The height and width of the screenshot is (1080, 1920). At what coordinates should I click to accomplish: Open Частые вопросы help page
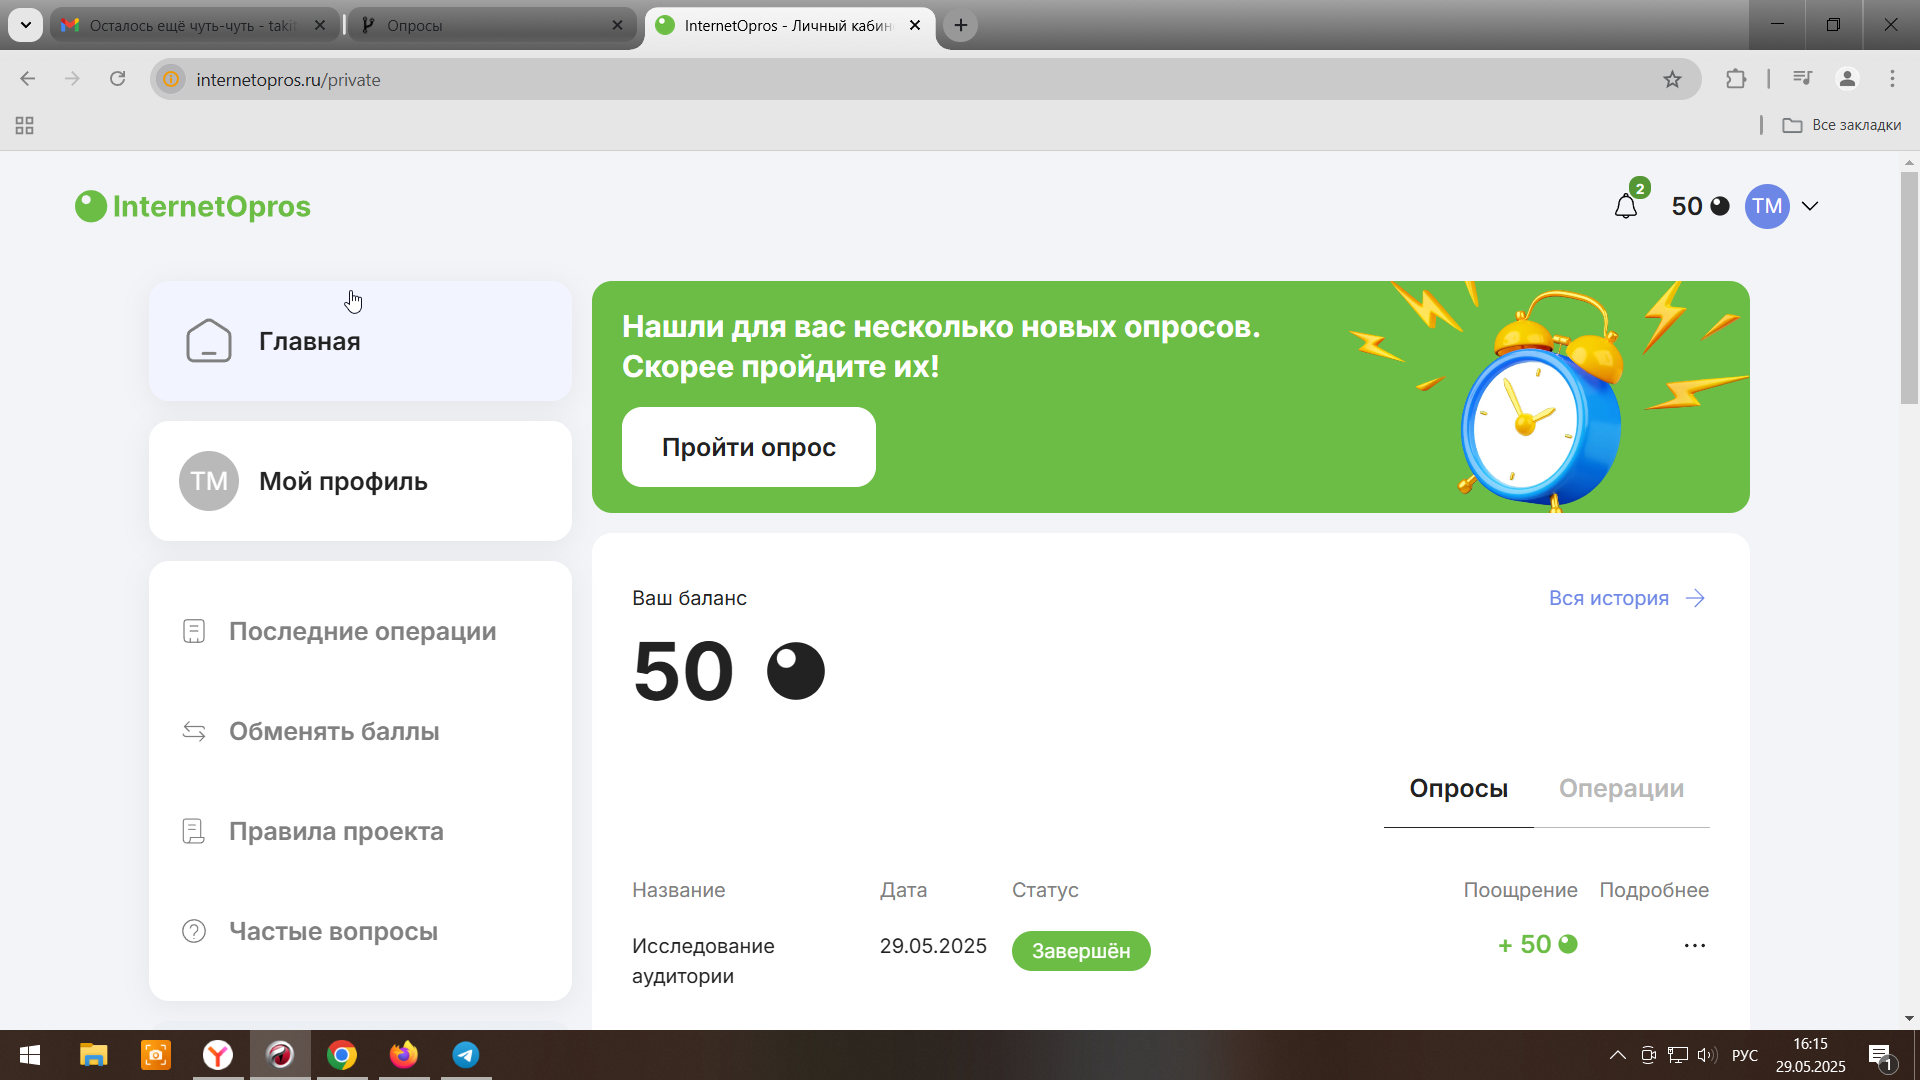tap(332, 931)
